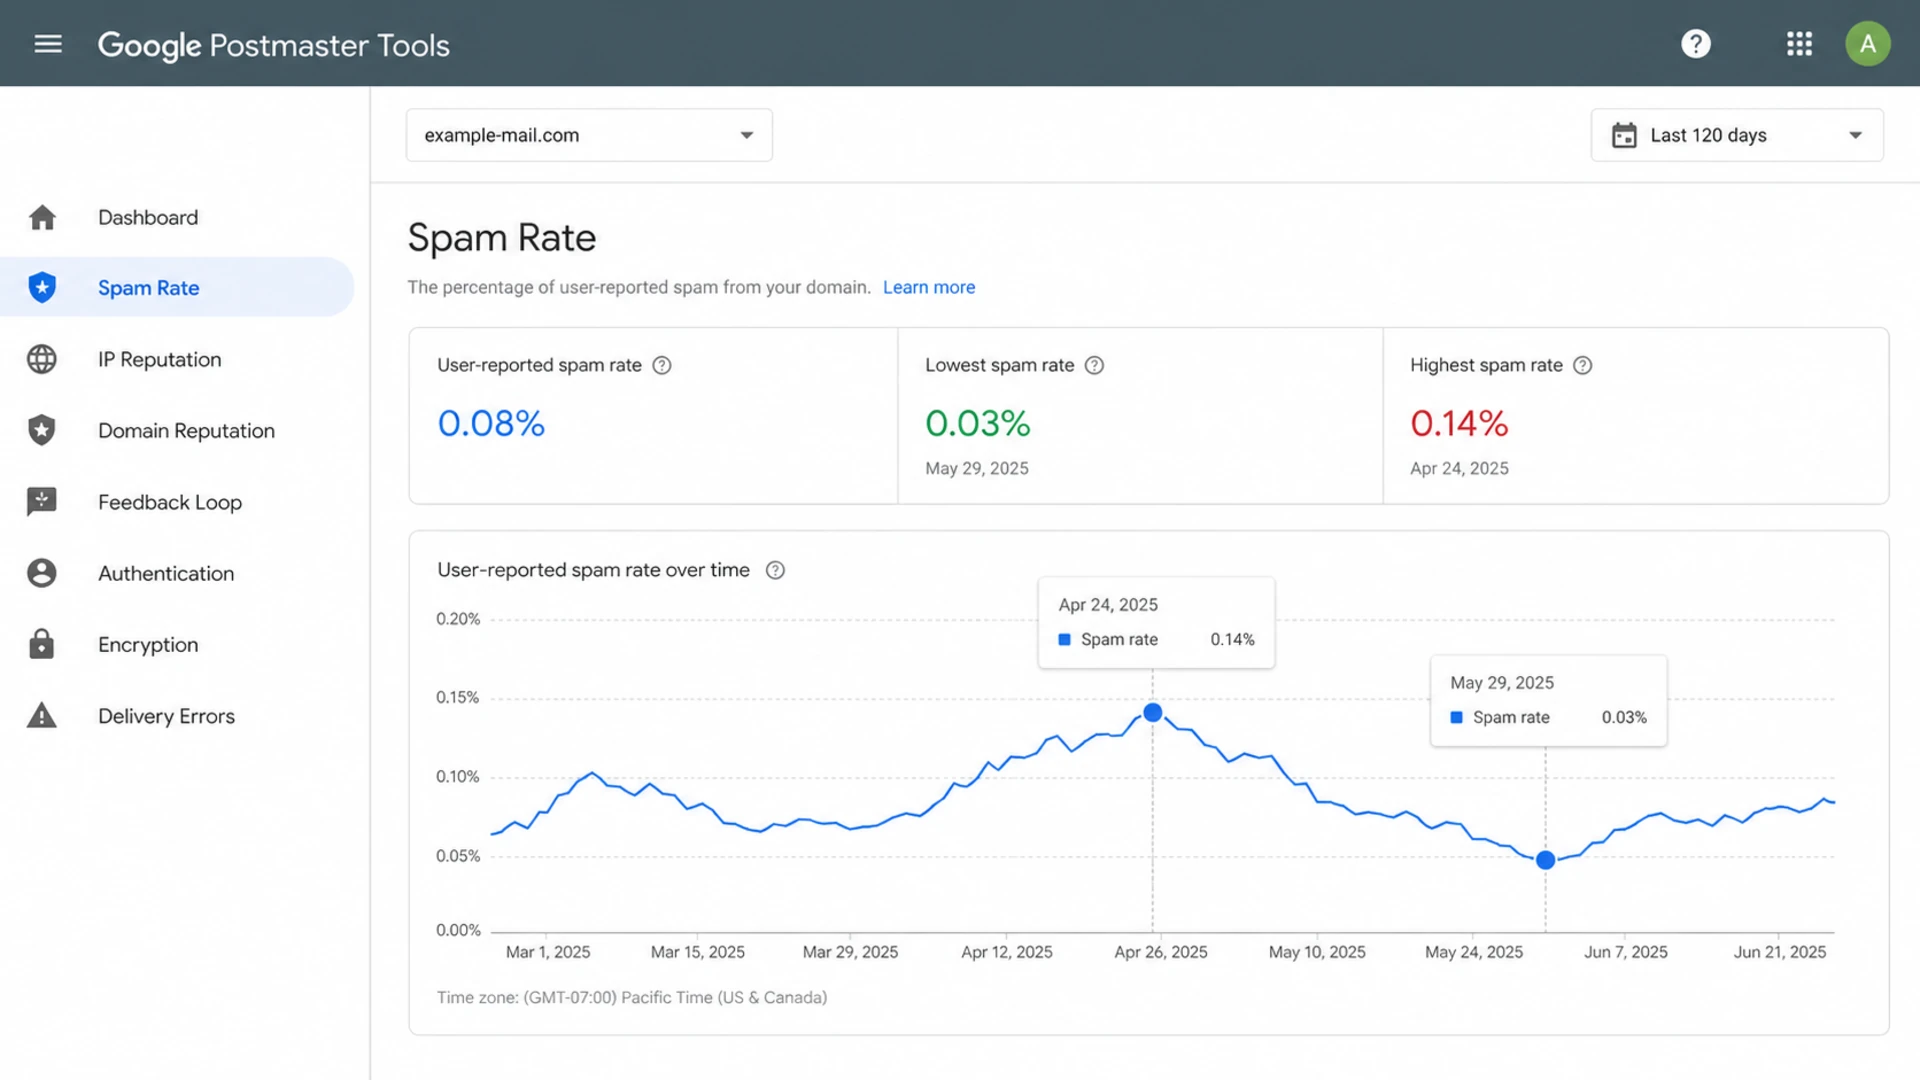The width and height of the screenshot is (1920, 1080).
Task: Open the help question mark icon
Action: coord(1696,44)
